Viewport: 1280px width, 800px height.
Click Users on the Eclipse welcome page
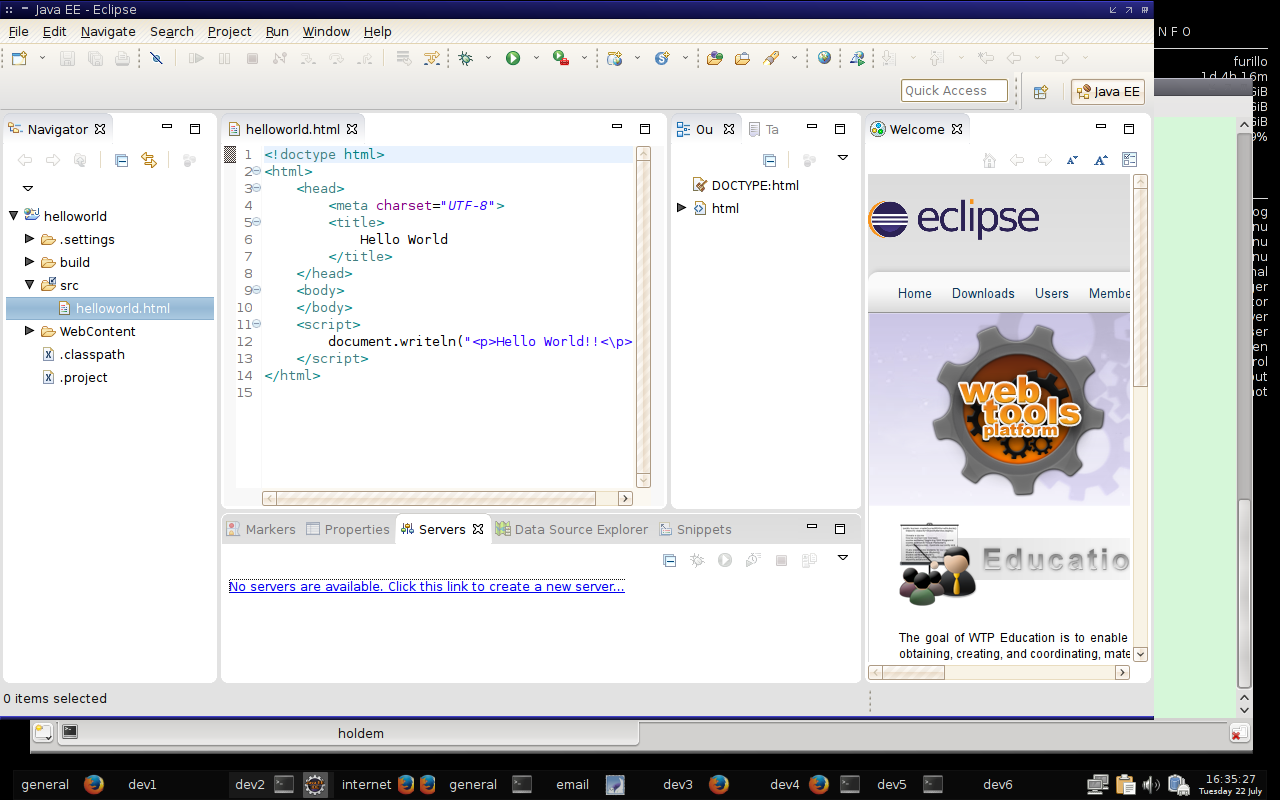[1051, 293]
